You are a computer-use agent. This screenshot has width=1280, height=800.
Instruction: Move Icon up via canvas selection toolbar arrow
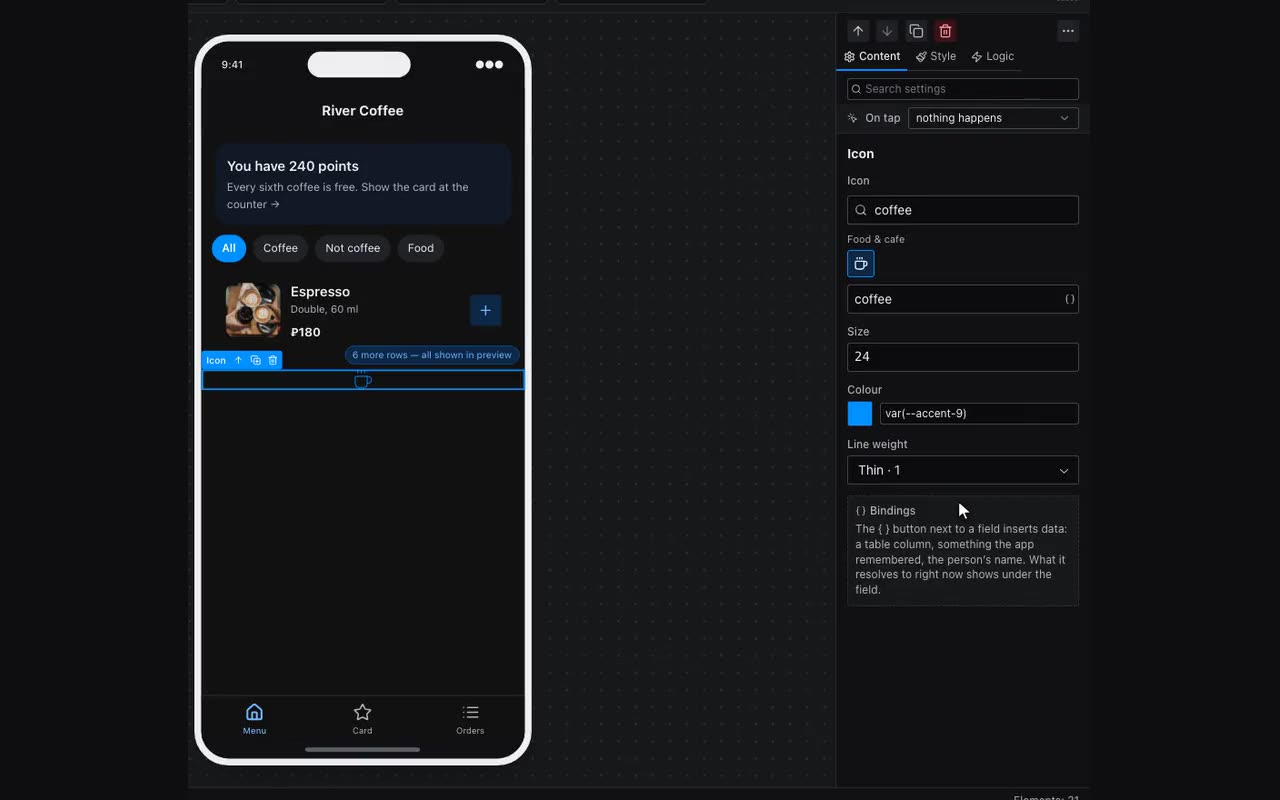tap(238, 360)
